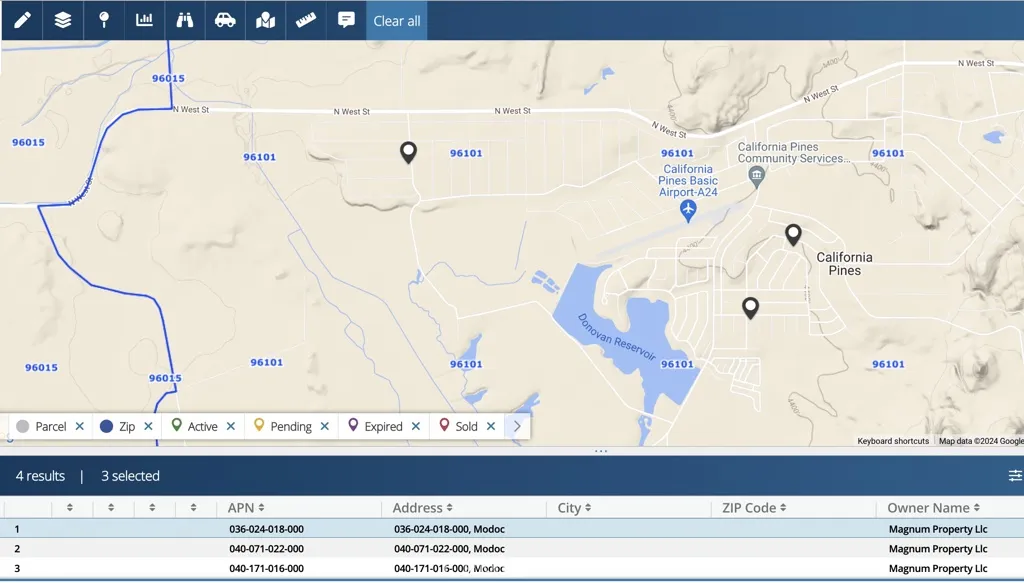1024x583 pixels.
Task: Select the drop pin tool
Action: click(104, 20)
